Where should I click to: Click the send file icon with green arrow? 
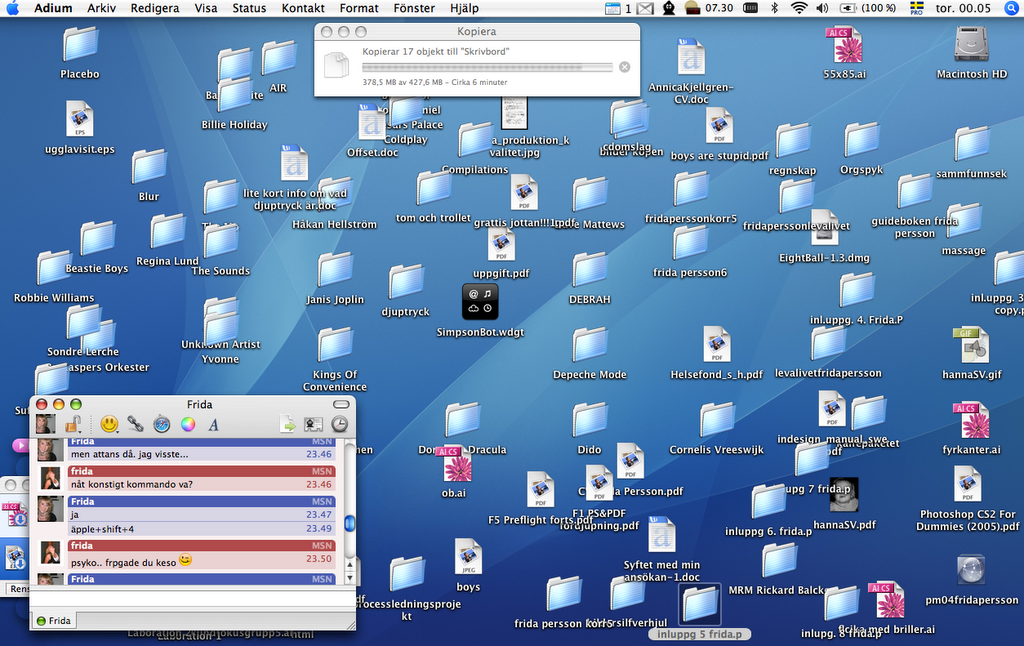tap(287, 425)
